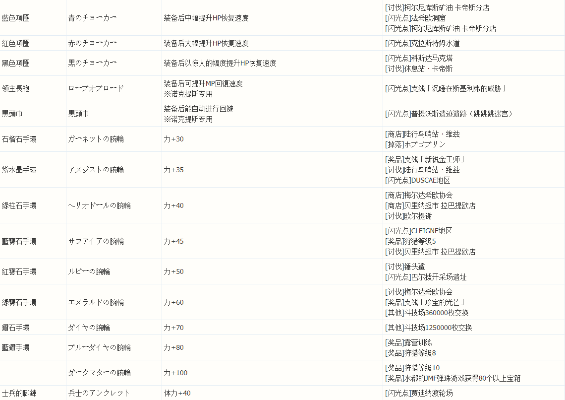Screen dimensions: 565x400
Task: Click the cell '兵士のアンクレット'
Action: pos(99,393)
